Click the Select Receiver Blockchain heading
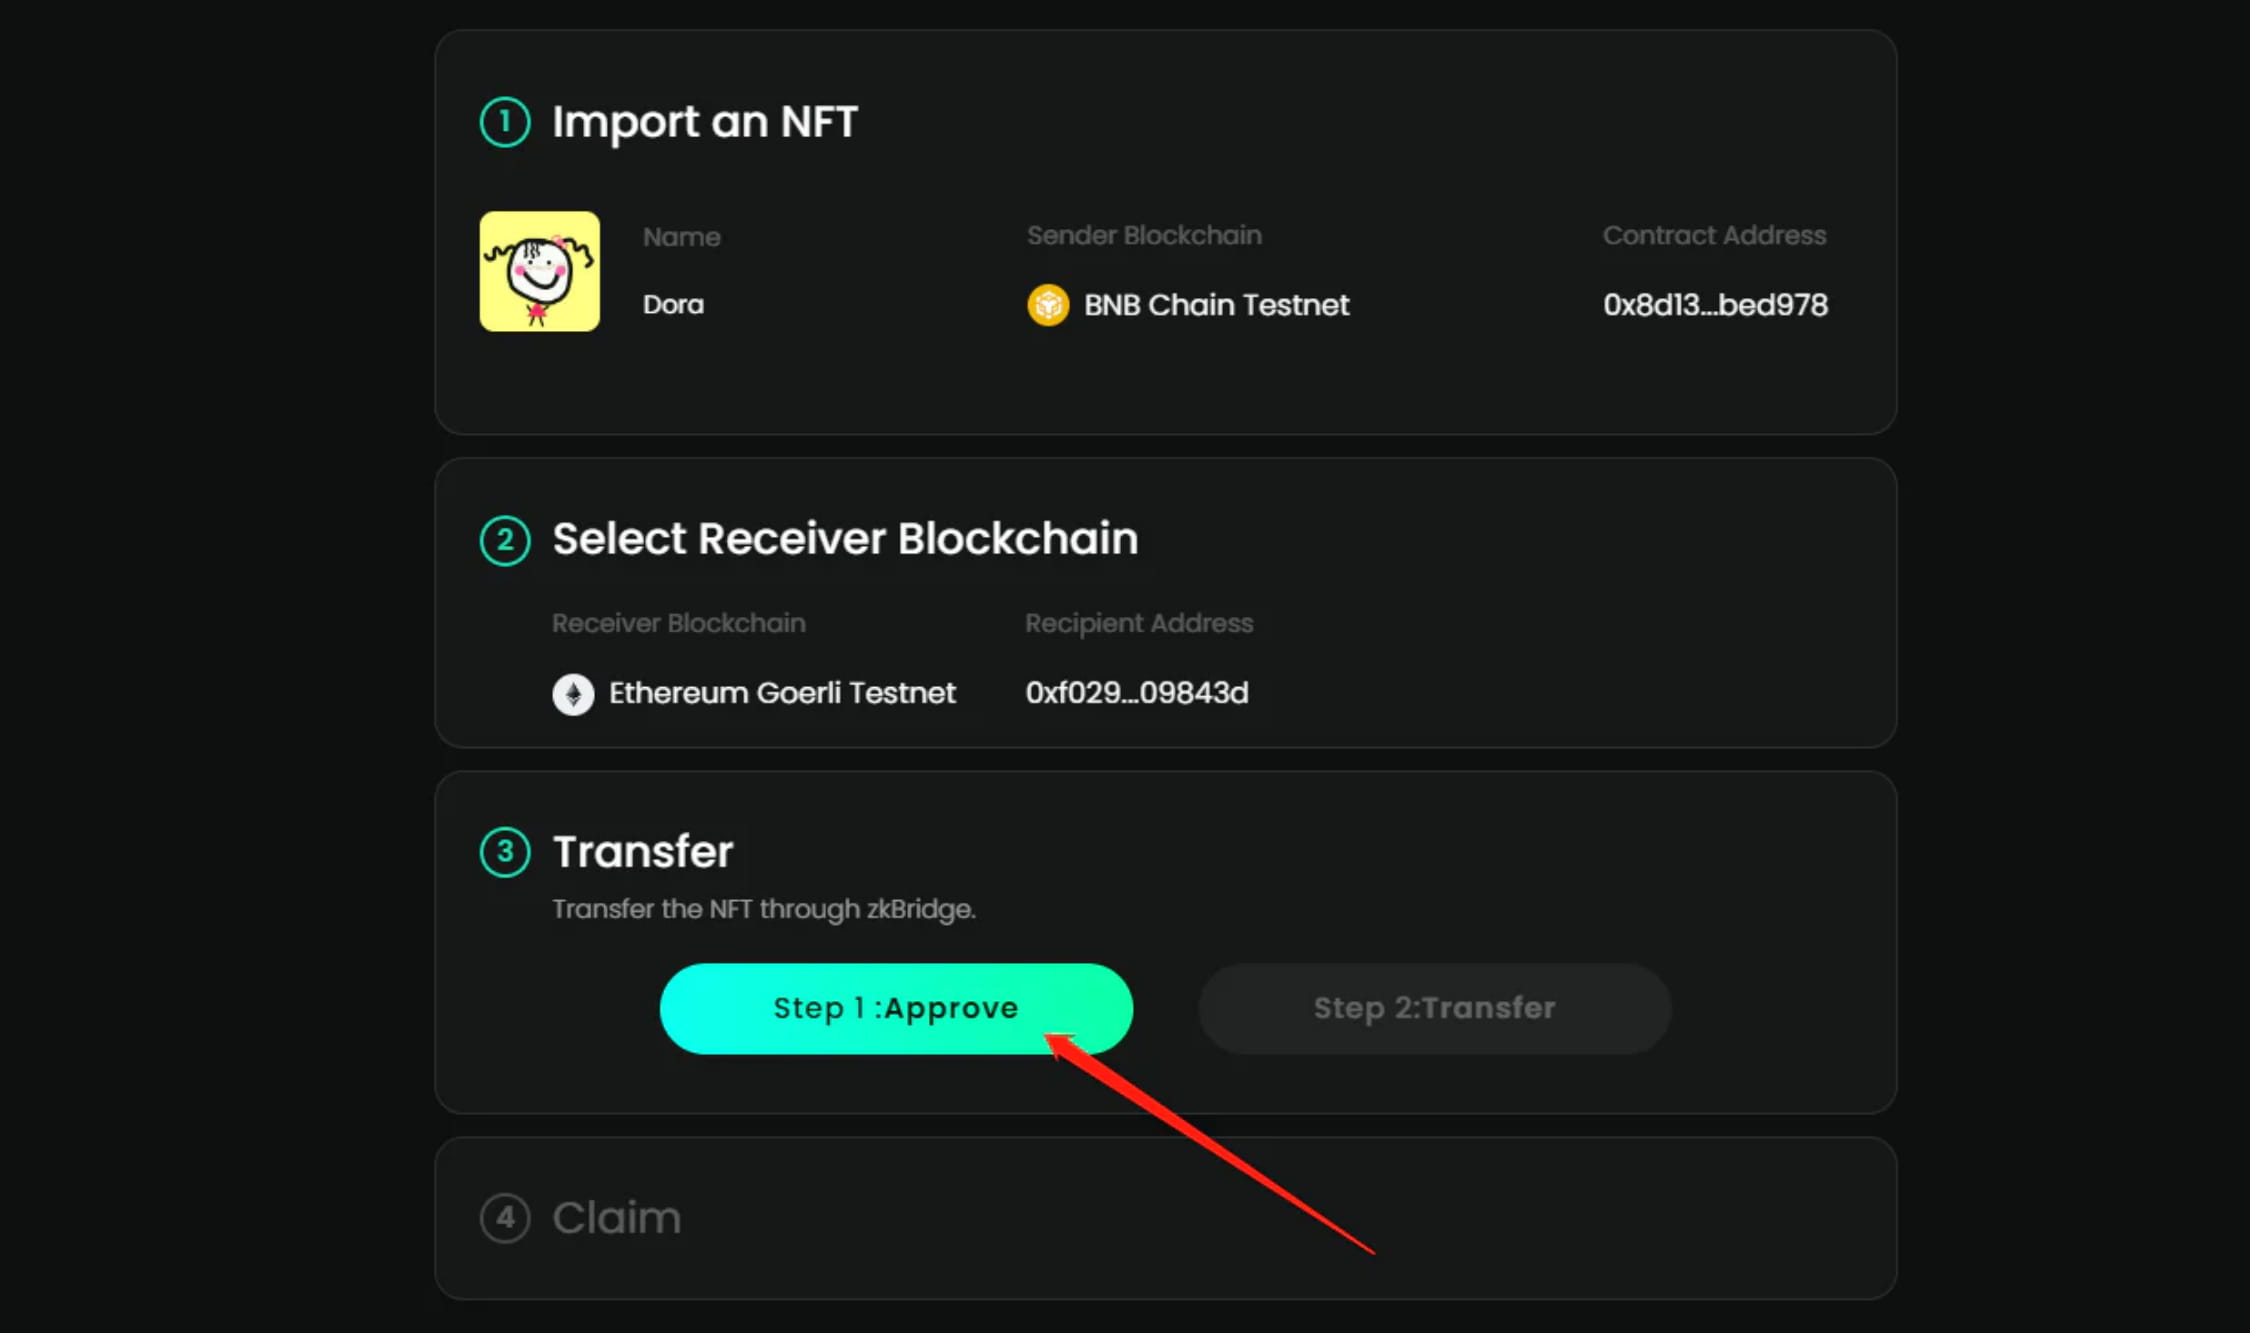The width and height of the screenshot is (2250, 1333). click(845, 539)
